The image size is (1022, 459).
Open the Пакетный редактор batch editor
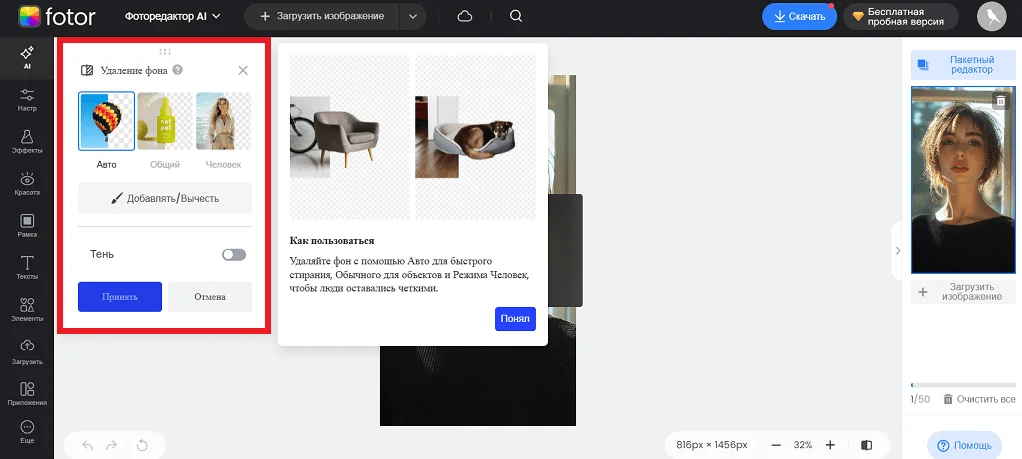point(963,65)
